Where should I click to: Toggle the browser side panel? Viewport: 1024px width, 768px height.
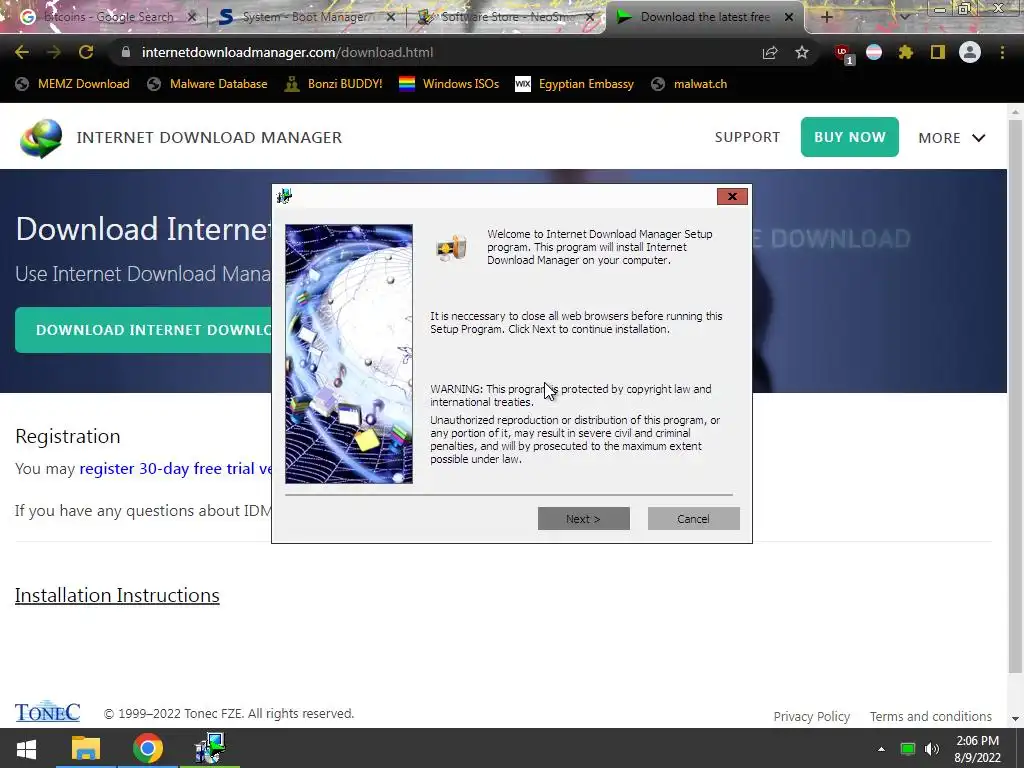point(938,52)
